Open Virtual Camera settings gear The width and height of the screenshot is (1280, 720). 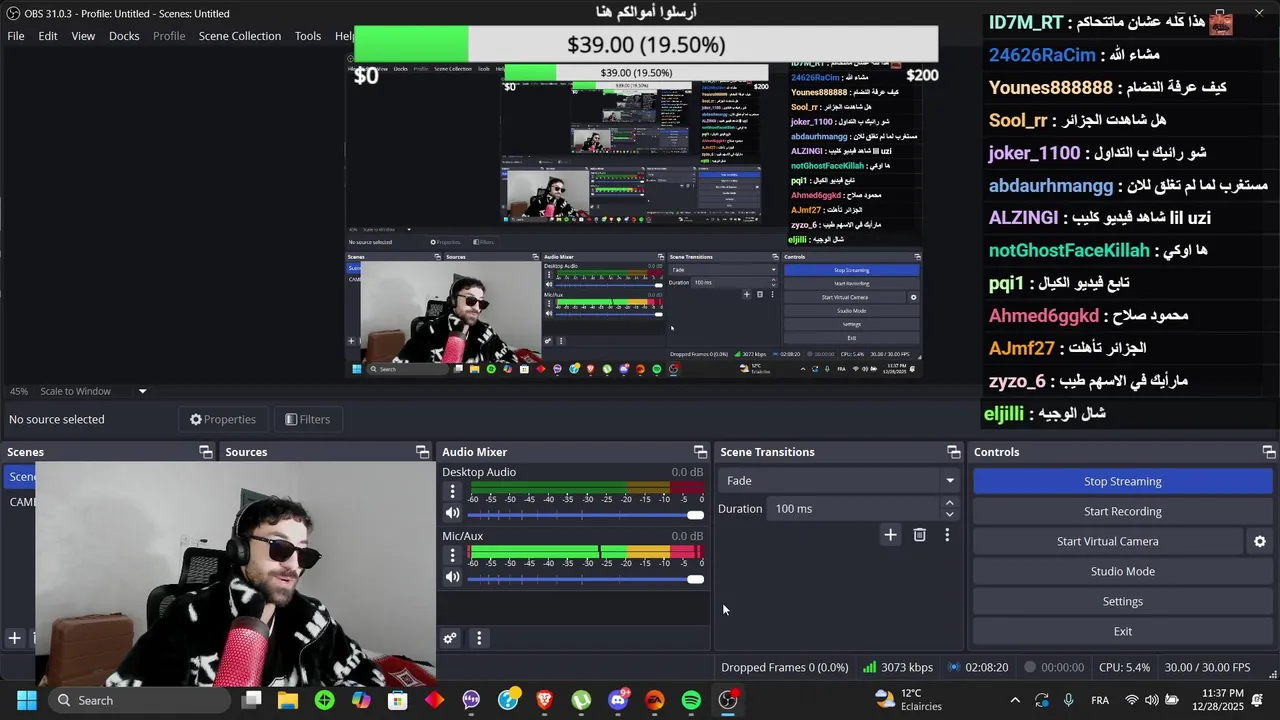[x=1260, y=541]
